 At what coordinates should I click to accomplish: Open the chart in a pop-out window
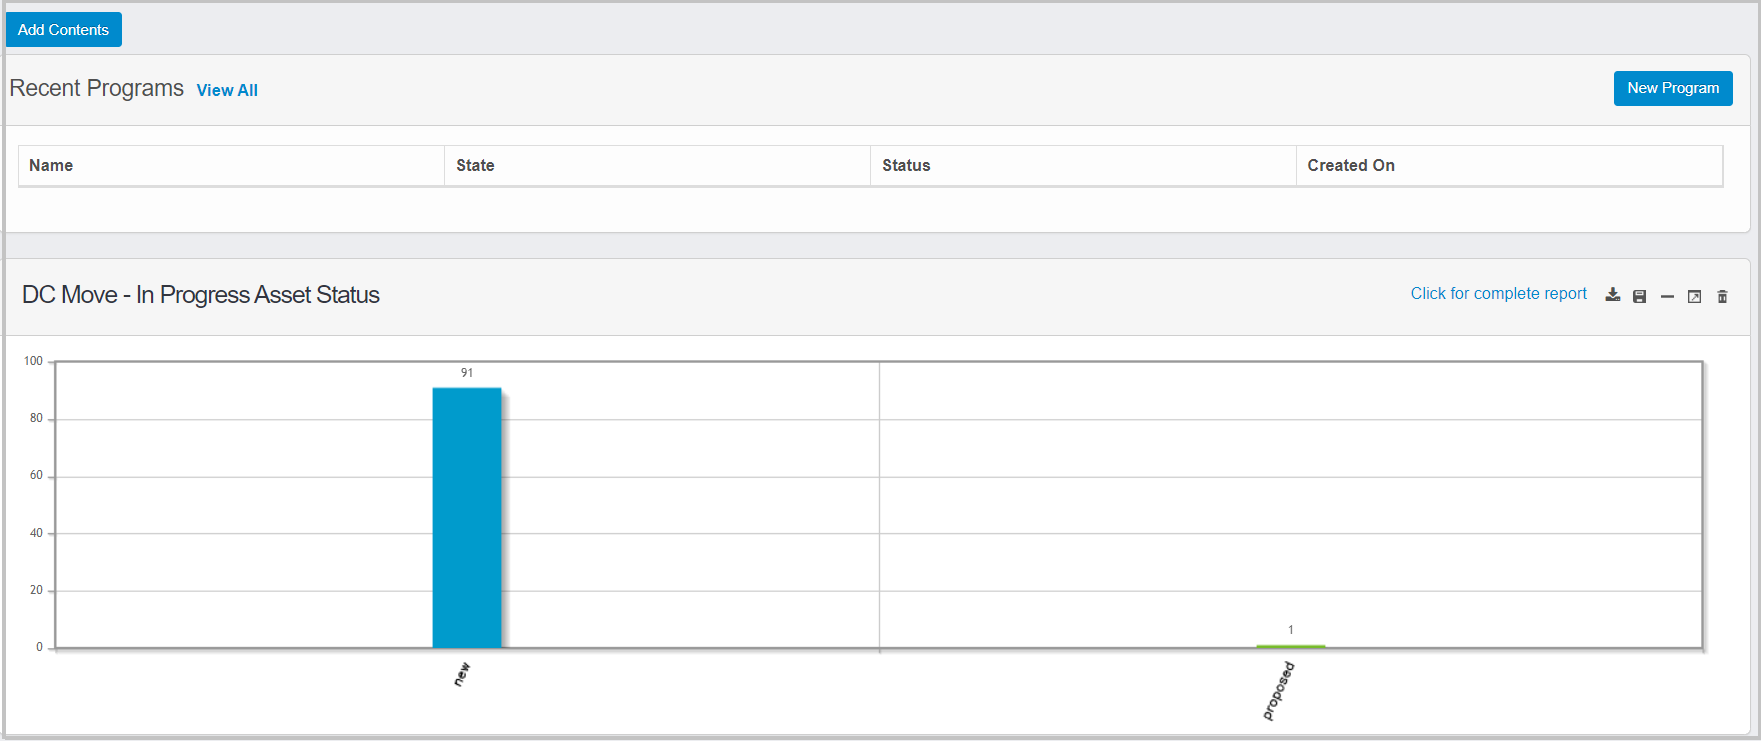(1694, 296)
